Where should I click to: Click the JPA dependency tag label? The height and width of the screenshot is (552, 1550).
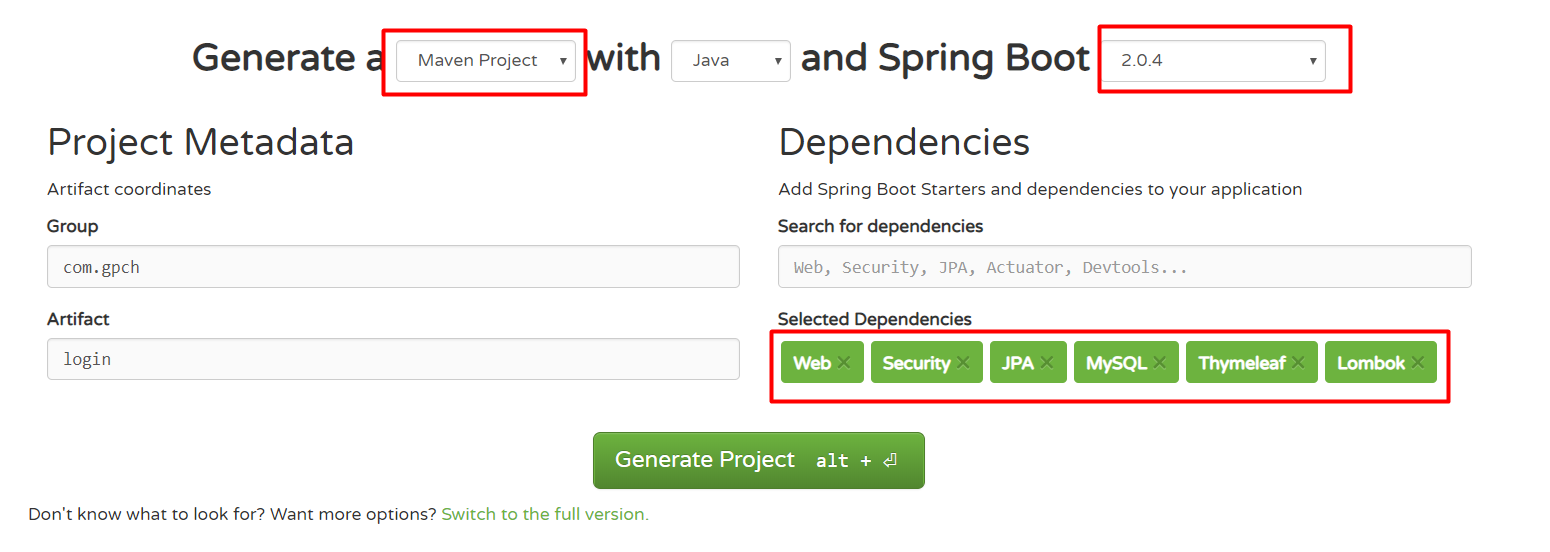coord(1017,363)
